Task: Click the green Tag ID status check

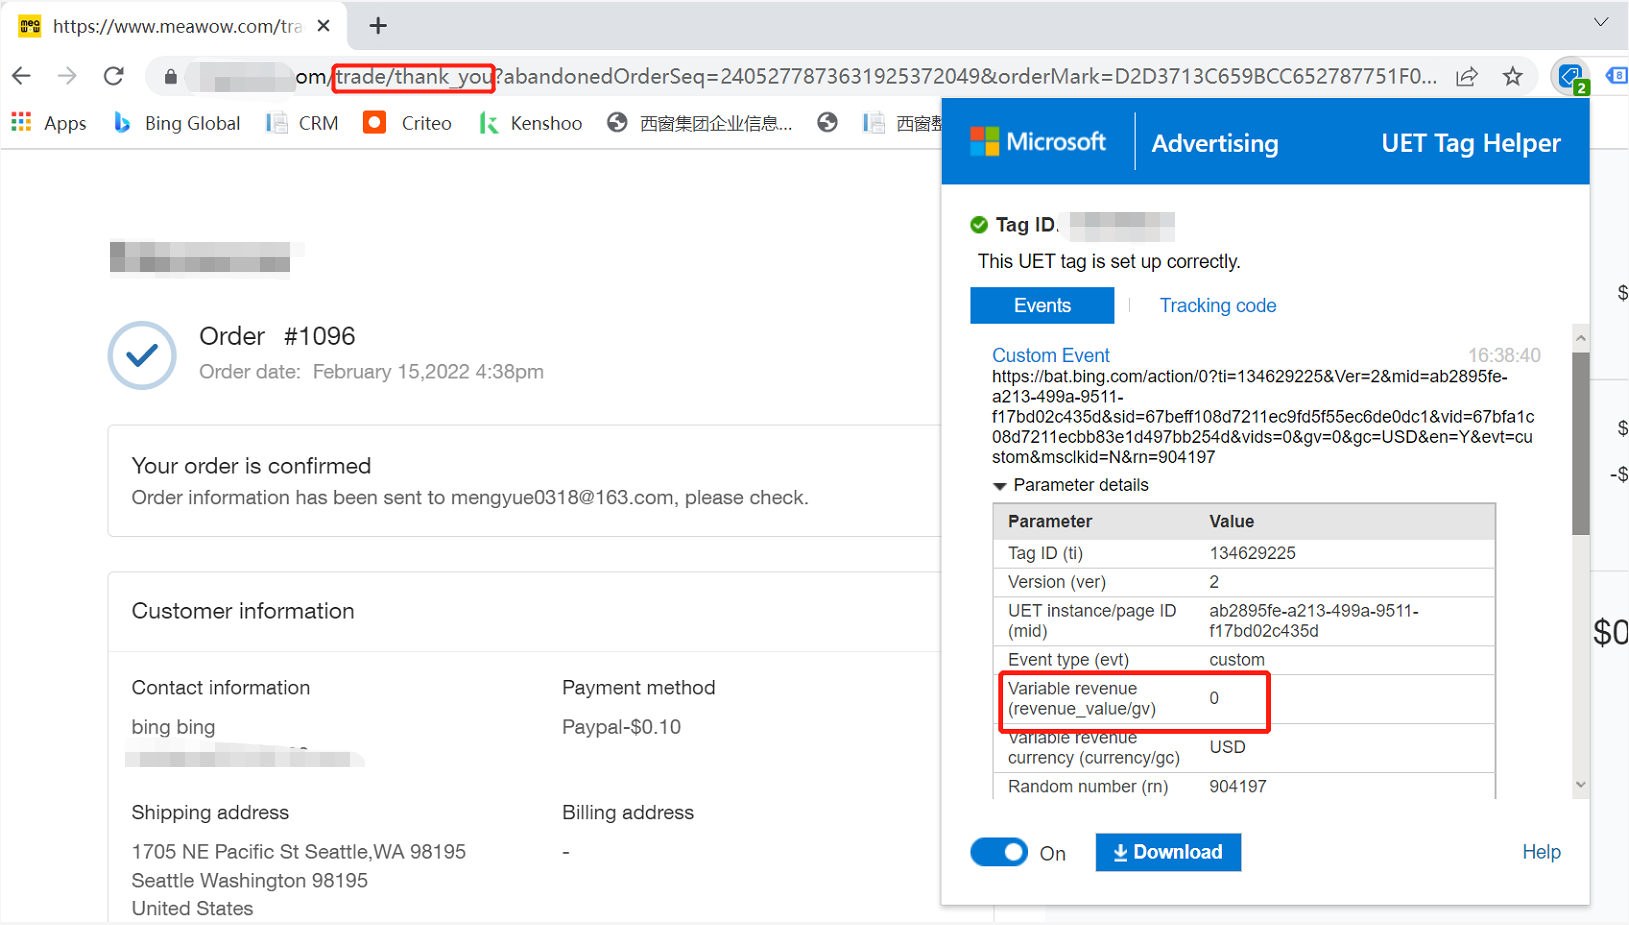Action: click(x=979, y=225)
